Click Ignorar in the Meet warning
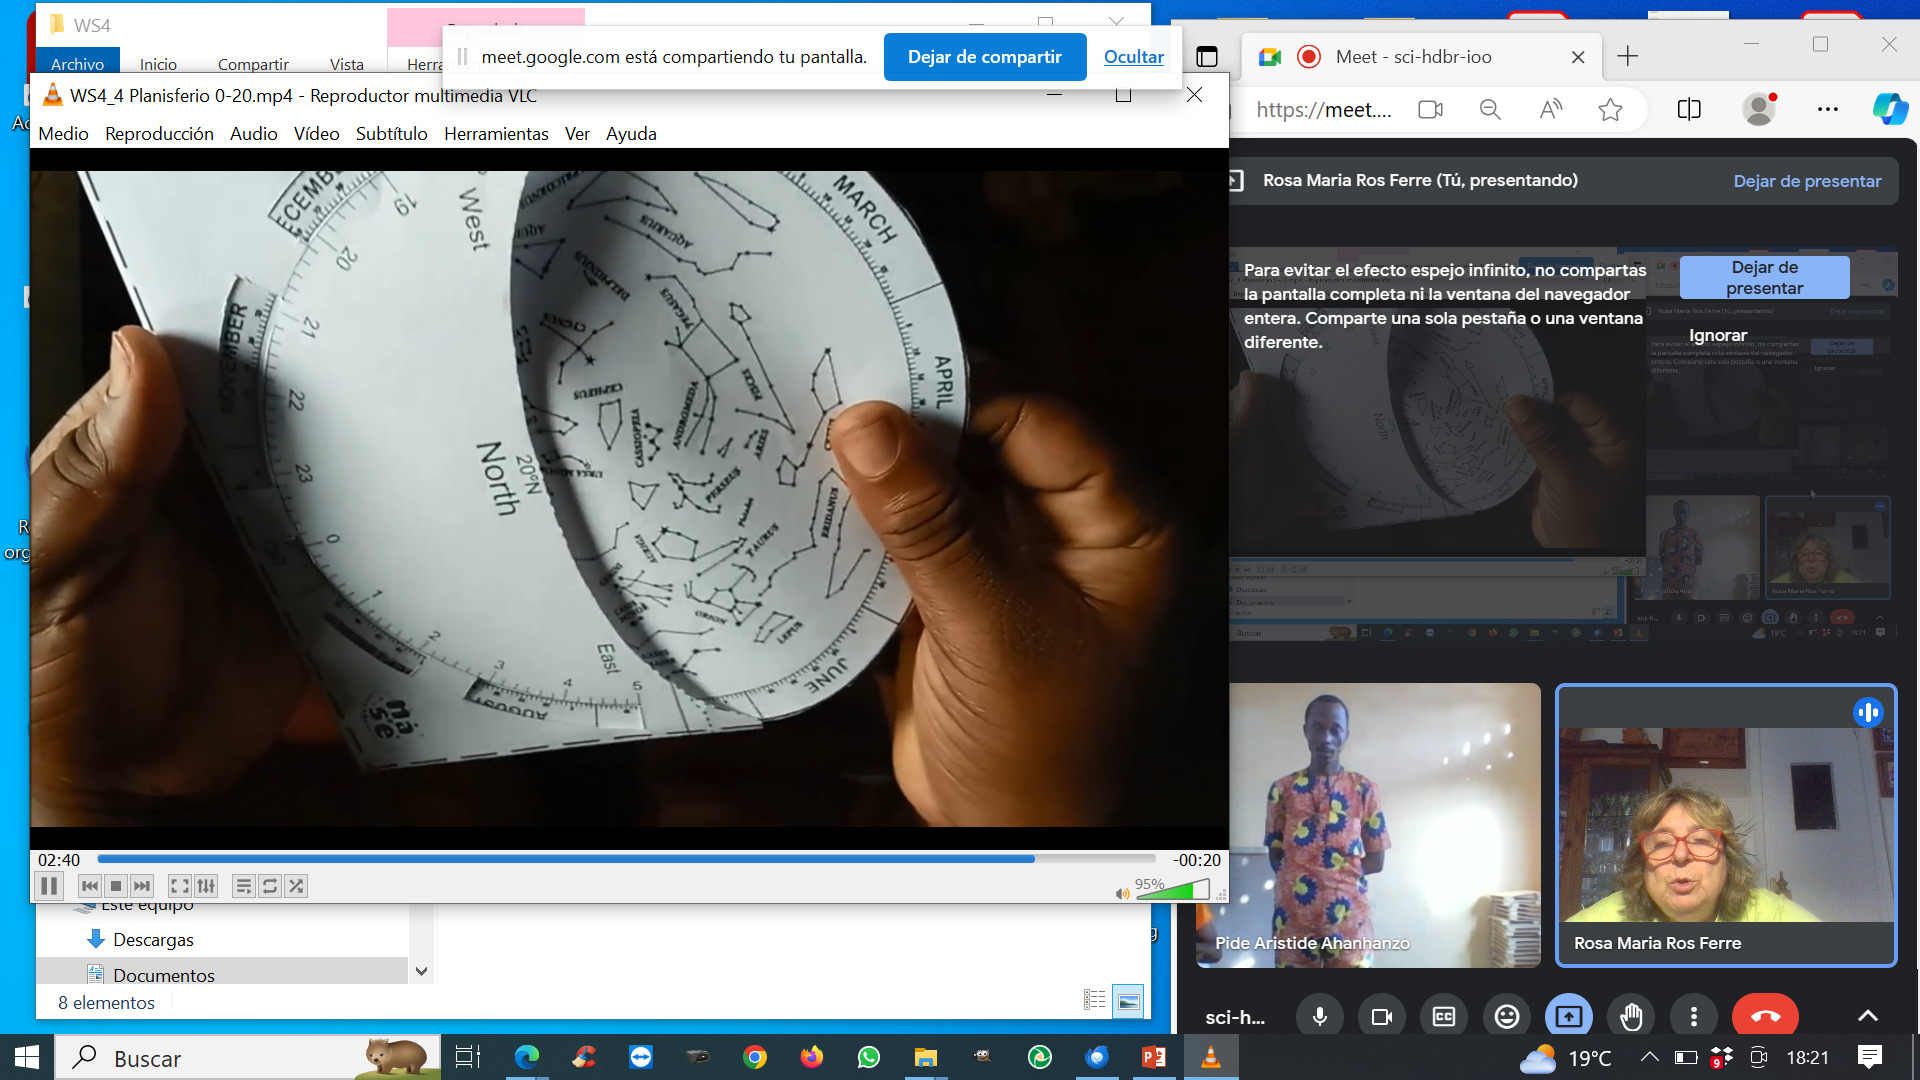 coord(1718,336)
